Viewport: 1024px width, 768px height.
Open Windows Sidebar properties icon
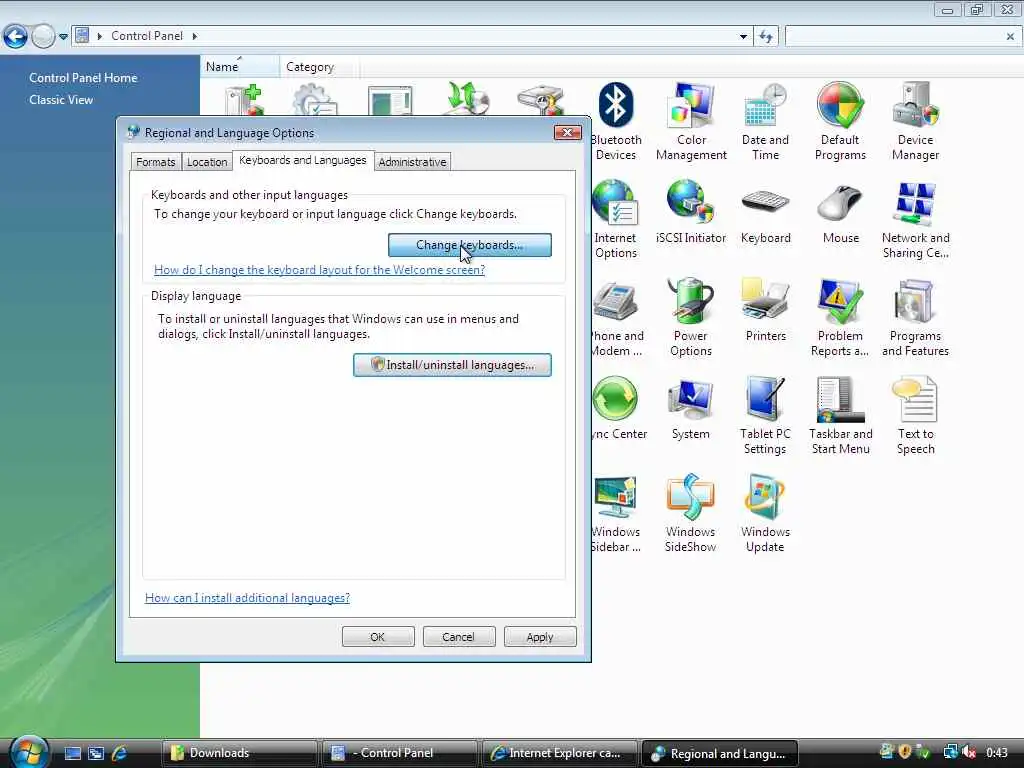(616, 513)
